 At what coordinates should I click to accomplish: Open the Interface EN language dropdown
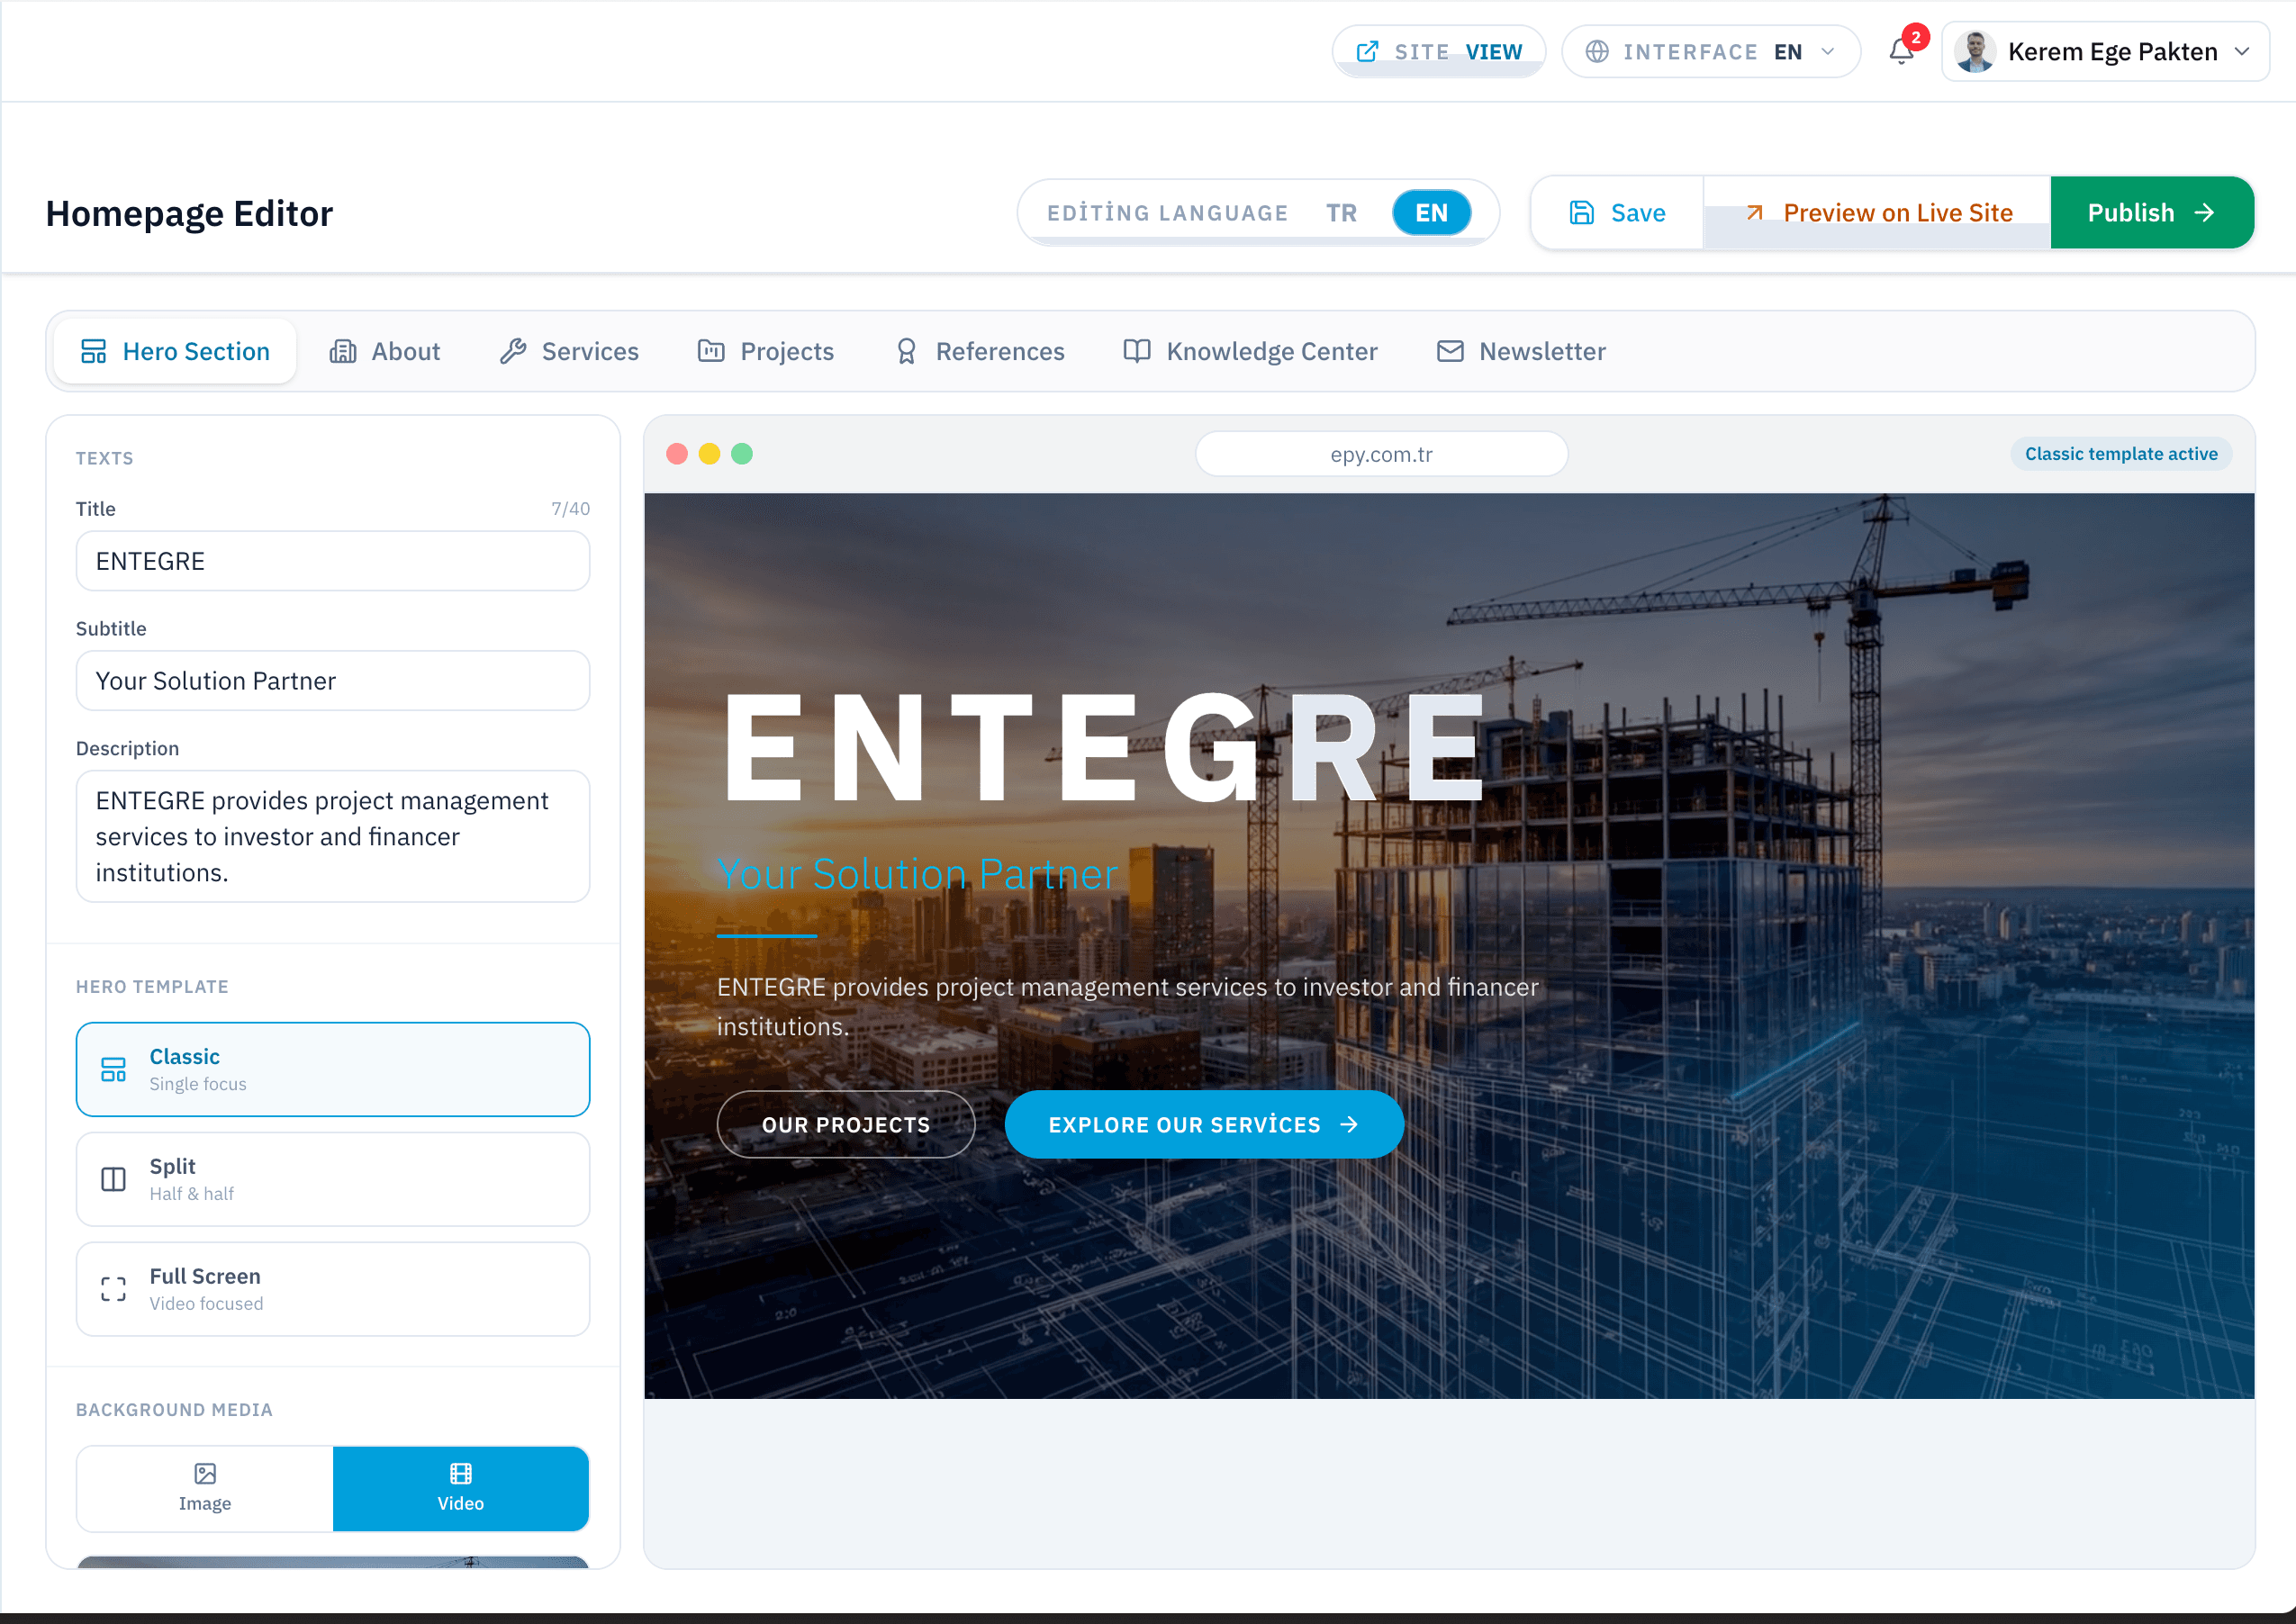pyautogui.click(x=1711, y=51)
